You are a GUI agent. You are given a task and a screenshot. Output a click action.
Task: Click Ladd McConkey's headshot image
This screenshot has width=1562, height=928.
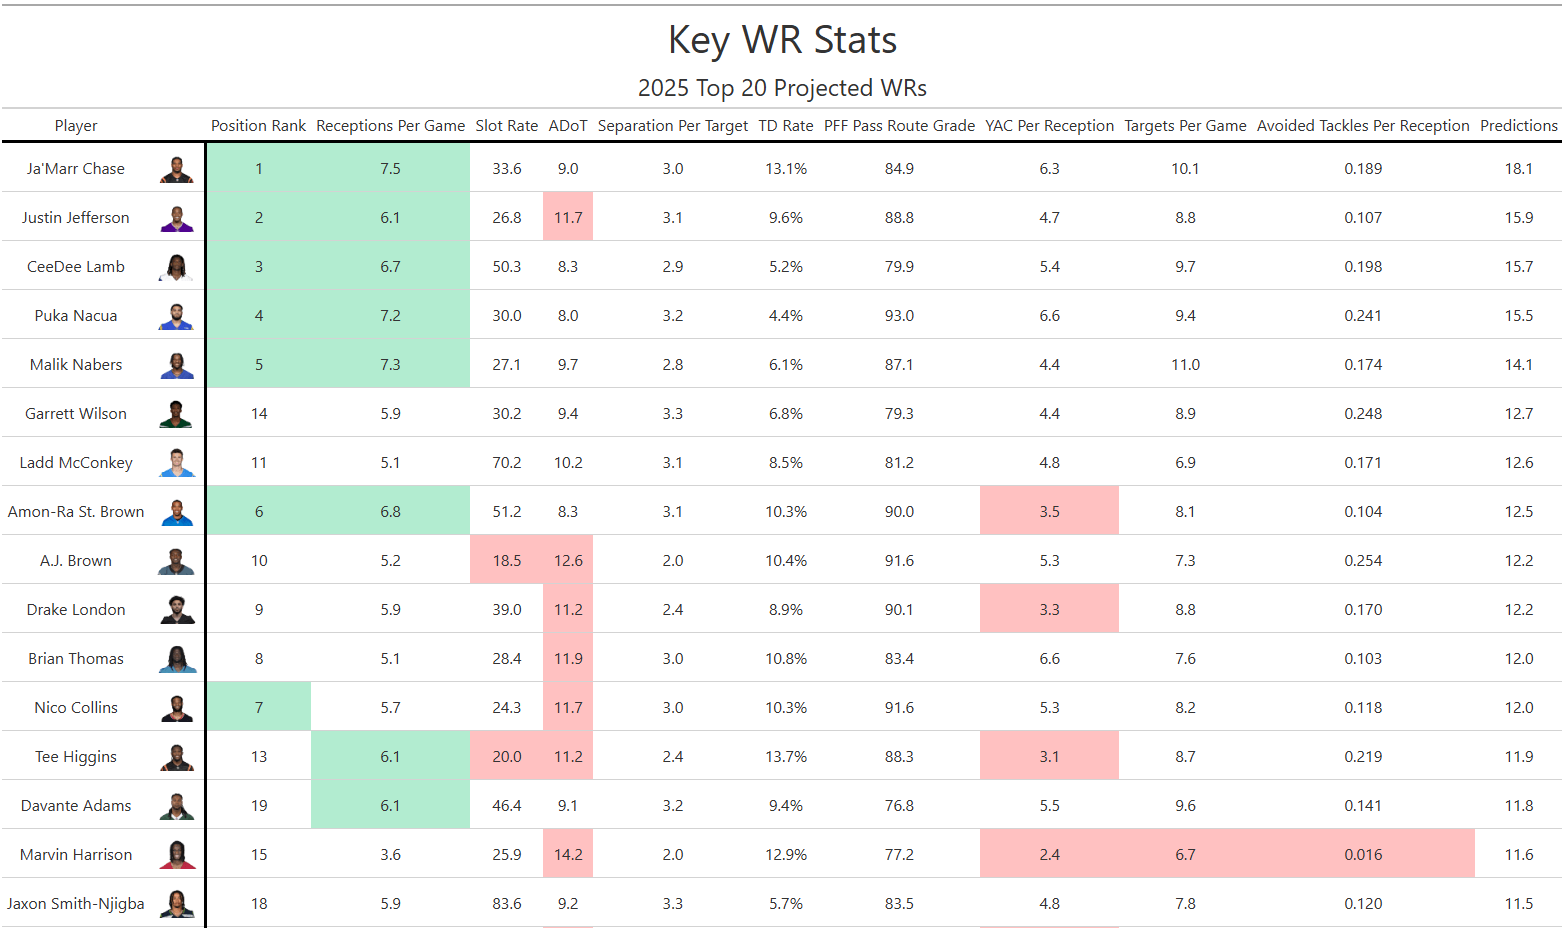[177, 463]
